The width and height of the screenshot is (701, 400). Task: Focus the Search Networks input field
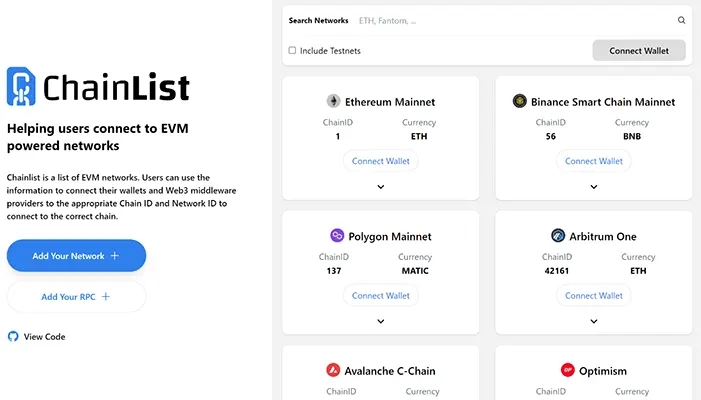coord(514,21)
